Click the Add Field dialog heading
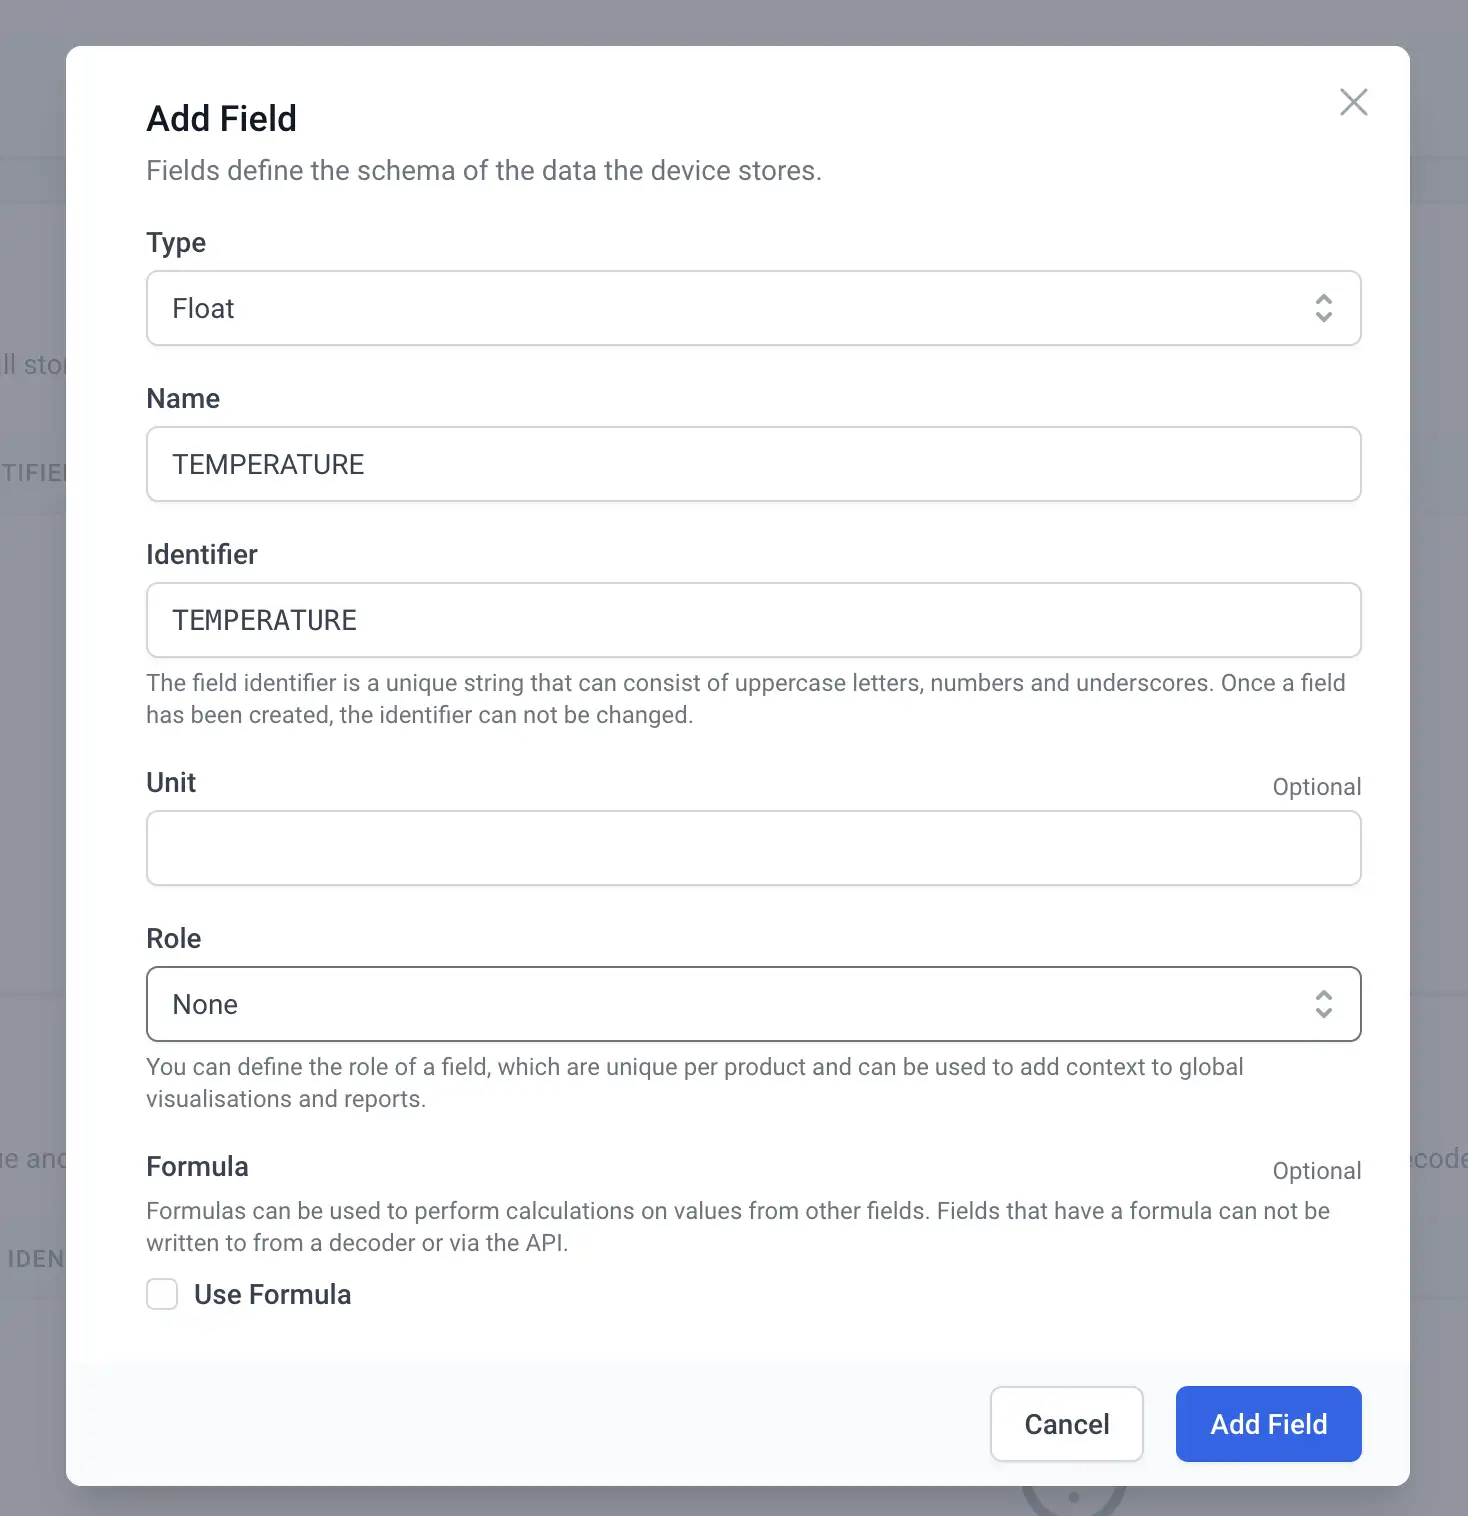The height and width of the screenshot is (1516, 1468). 221,118
